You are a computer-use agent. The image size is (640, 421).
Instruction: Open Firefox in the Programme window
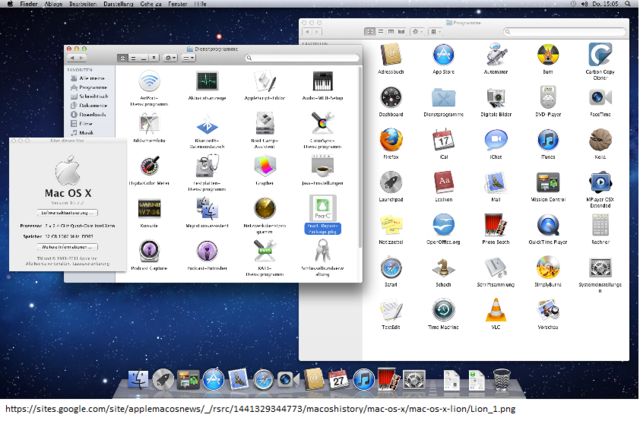(391, 140)
